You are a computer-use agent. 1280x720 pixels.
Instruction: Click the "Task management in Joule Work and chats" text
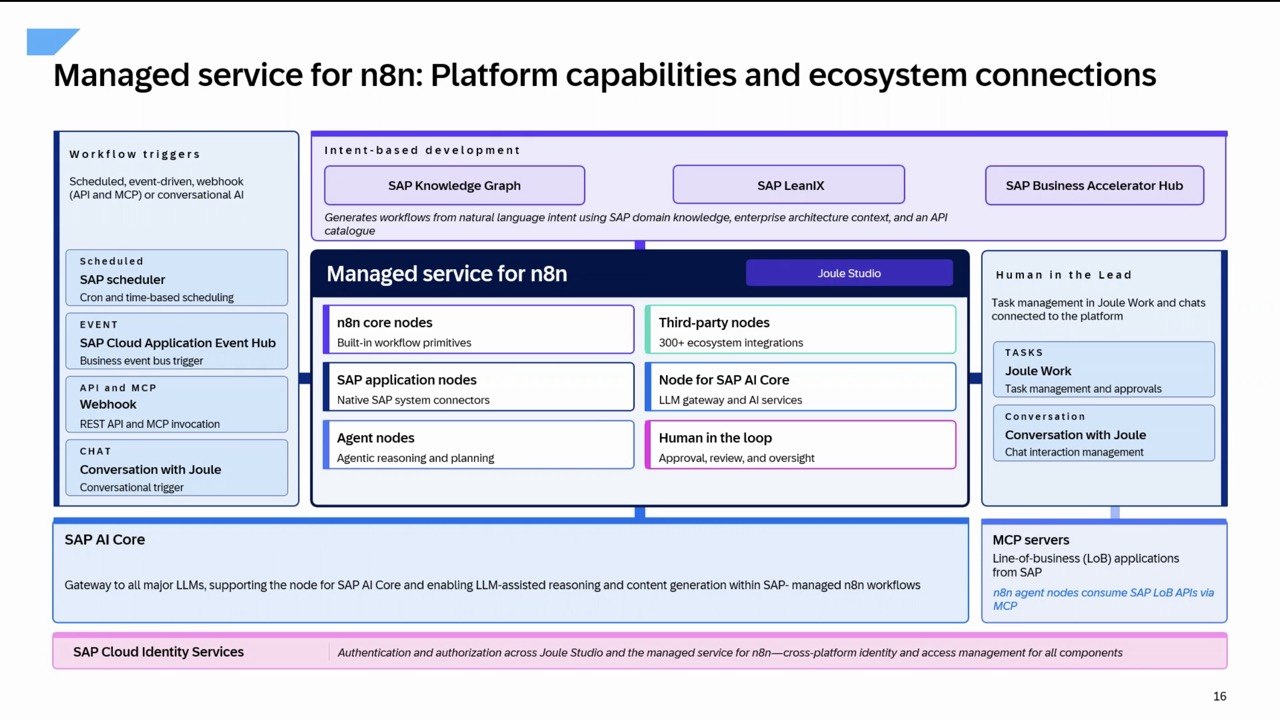[1099, 309]
